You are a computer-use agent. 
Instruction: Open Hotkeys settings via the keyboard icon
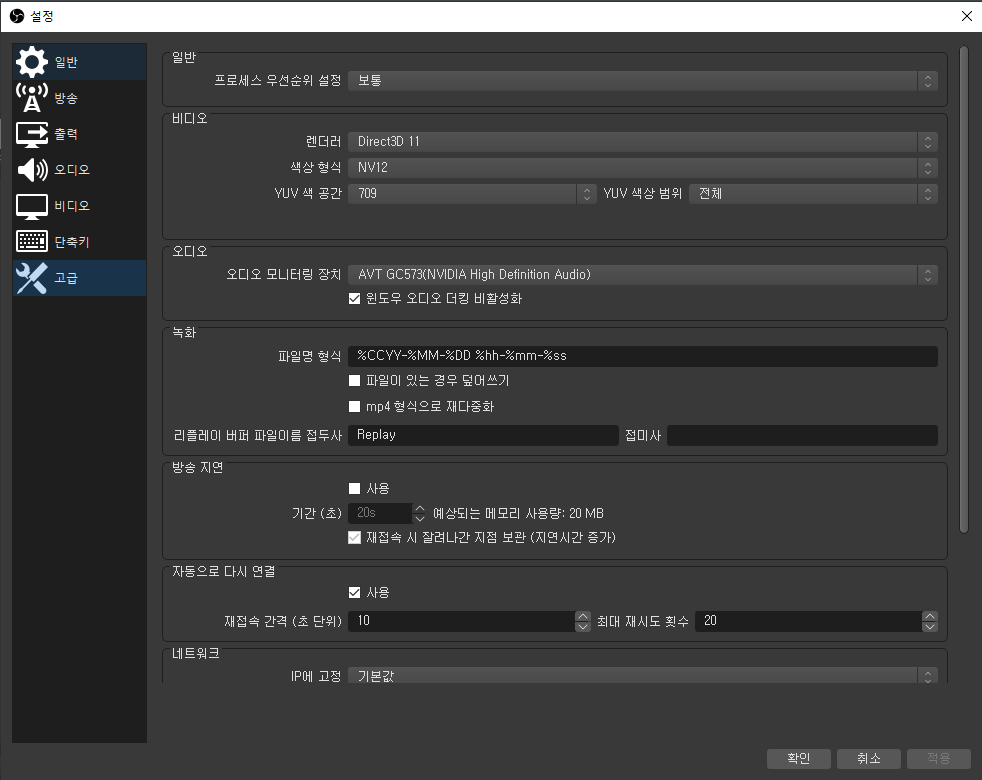pyautogui.click(x=31, y=241)
